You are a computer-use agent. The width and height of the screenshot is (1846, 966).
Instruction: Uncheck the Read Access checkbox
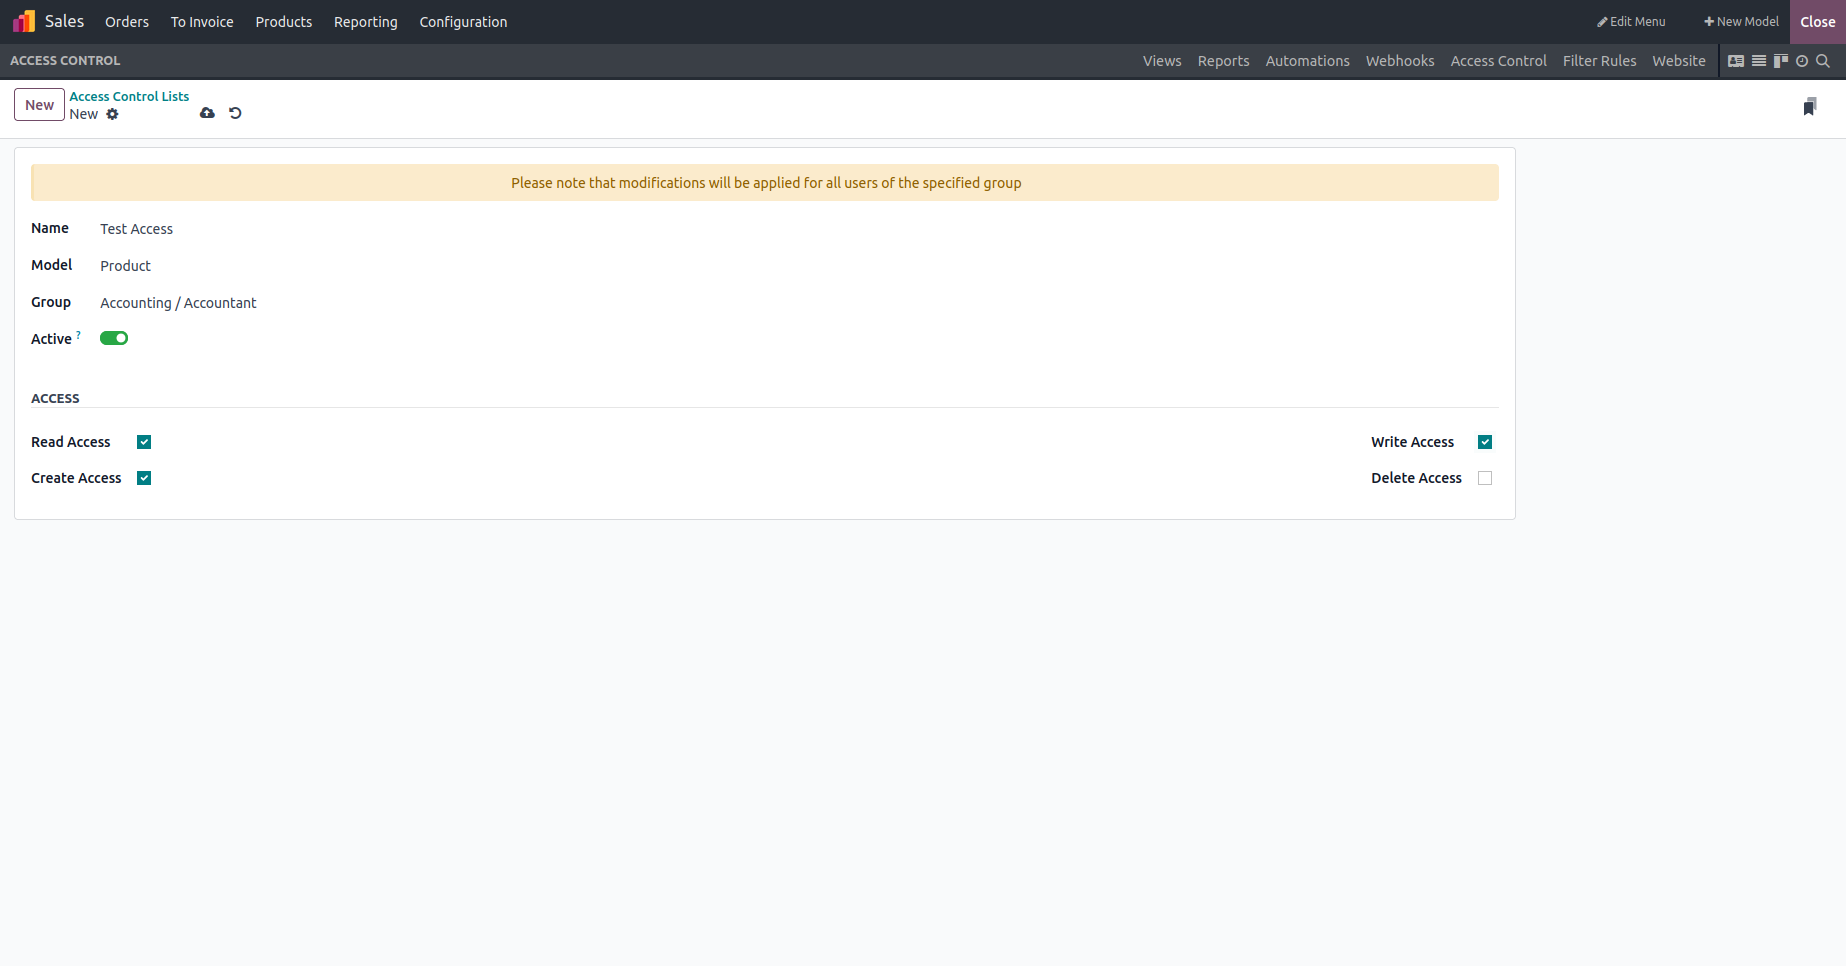click(144, 442)
